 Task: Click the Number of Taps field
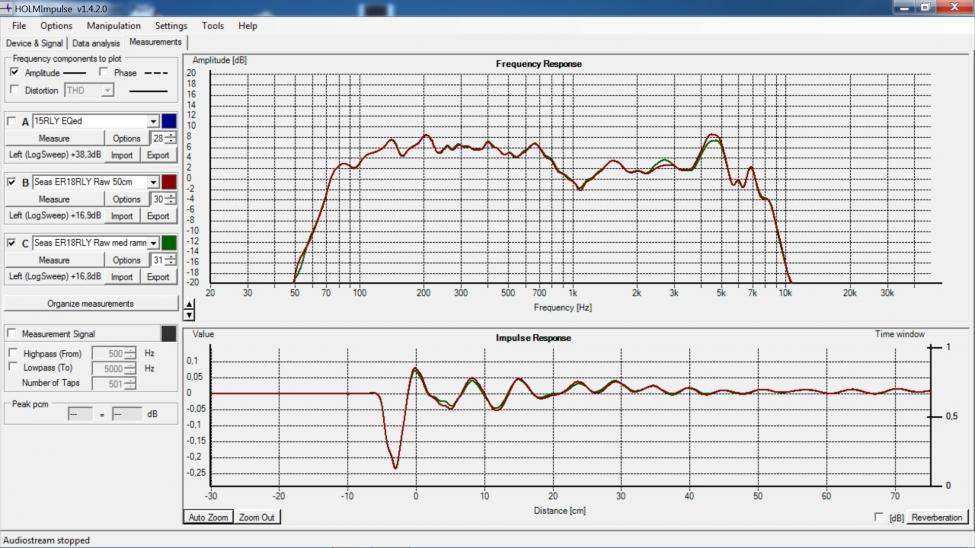point(114,384)
